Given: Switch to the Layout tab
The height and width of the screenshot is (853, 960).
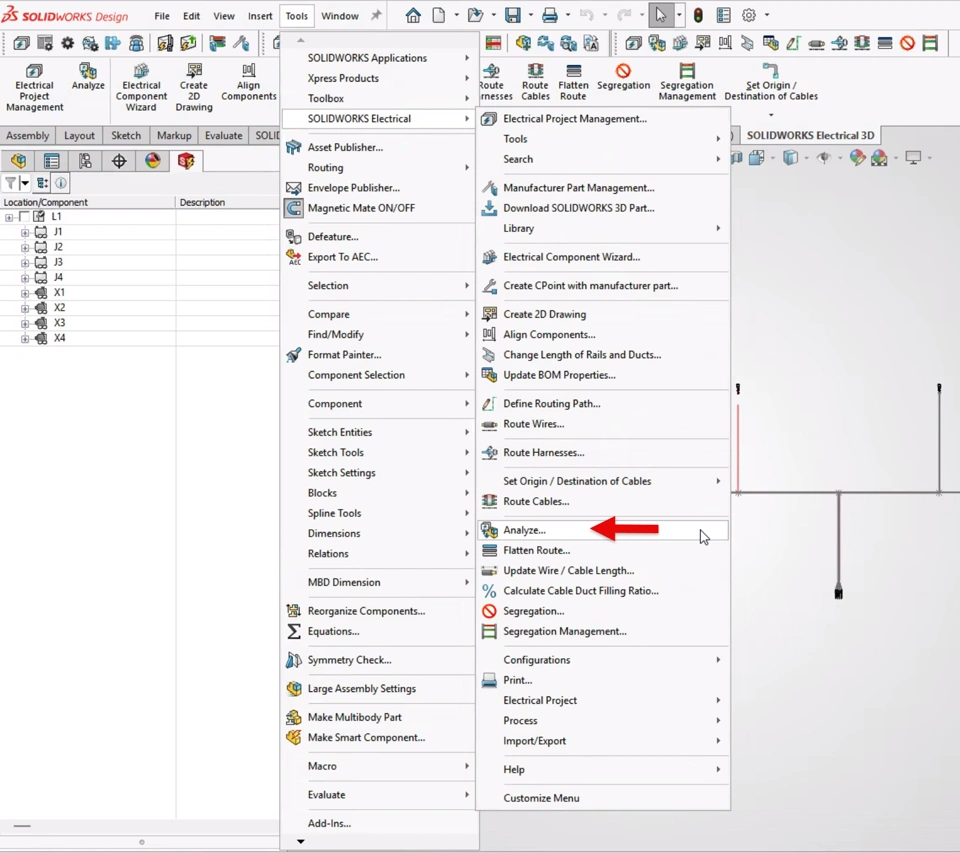Looking at the screenshot, I should coord(79,135).
